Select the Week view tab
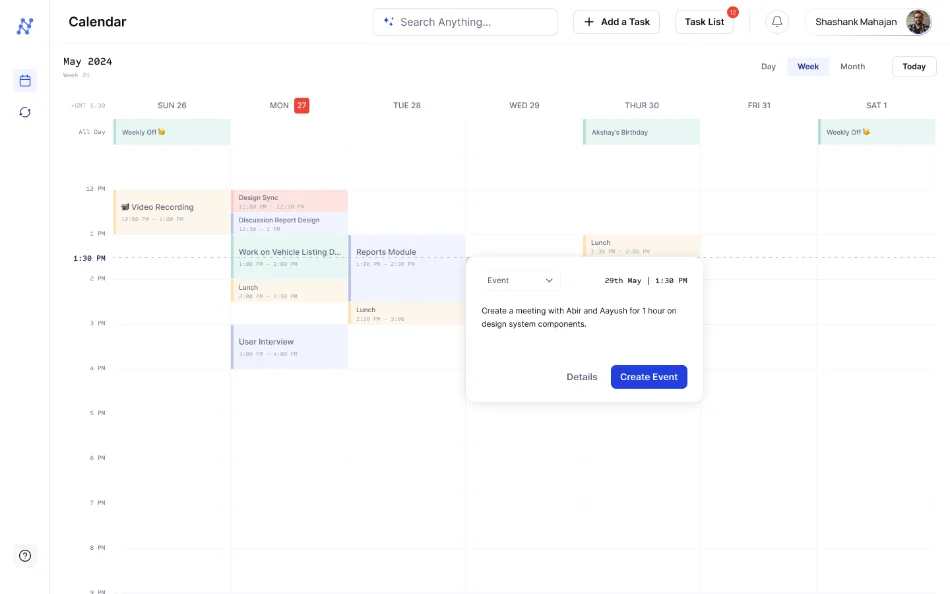The image size is (950, 594). click(808, 67)
